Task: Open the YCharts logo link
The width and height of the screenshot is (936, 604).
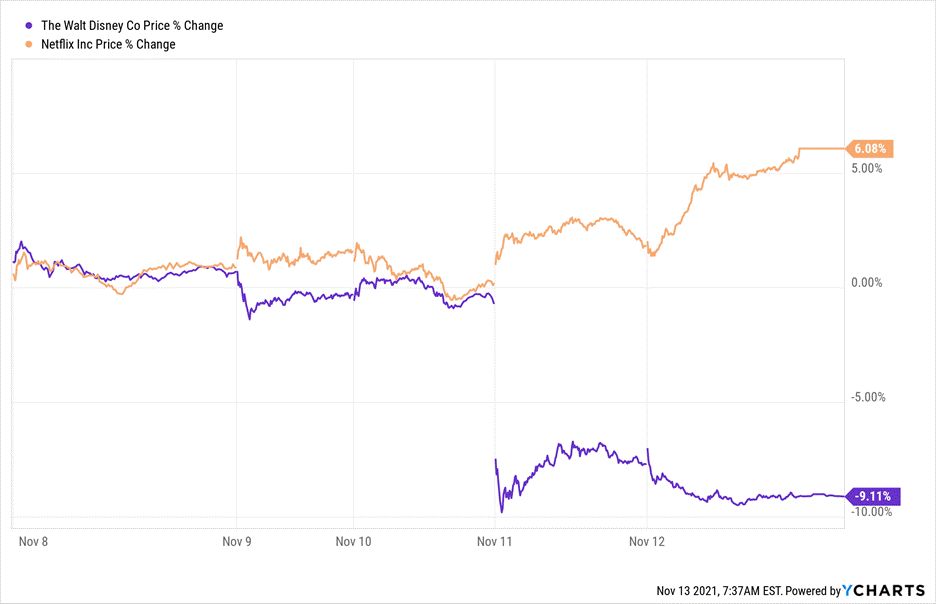Action: pos(883,591)
